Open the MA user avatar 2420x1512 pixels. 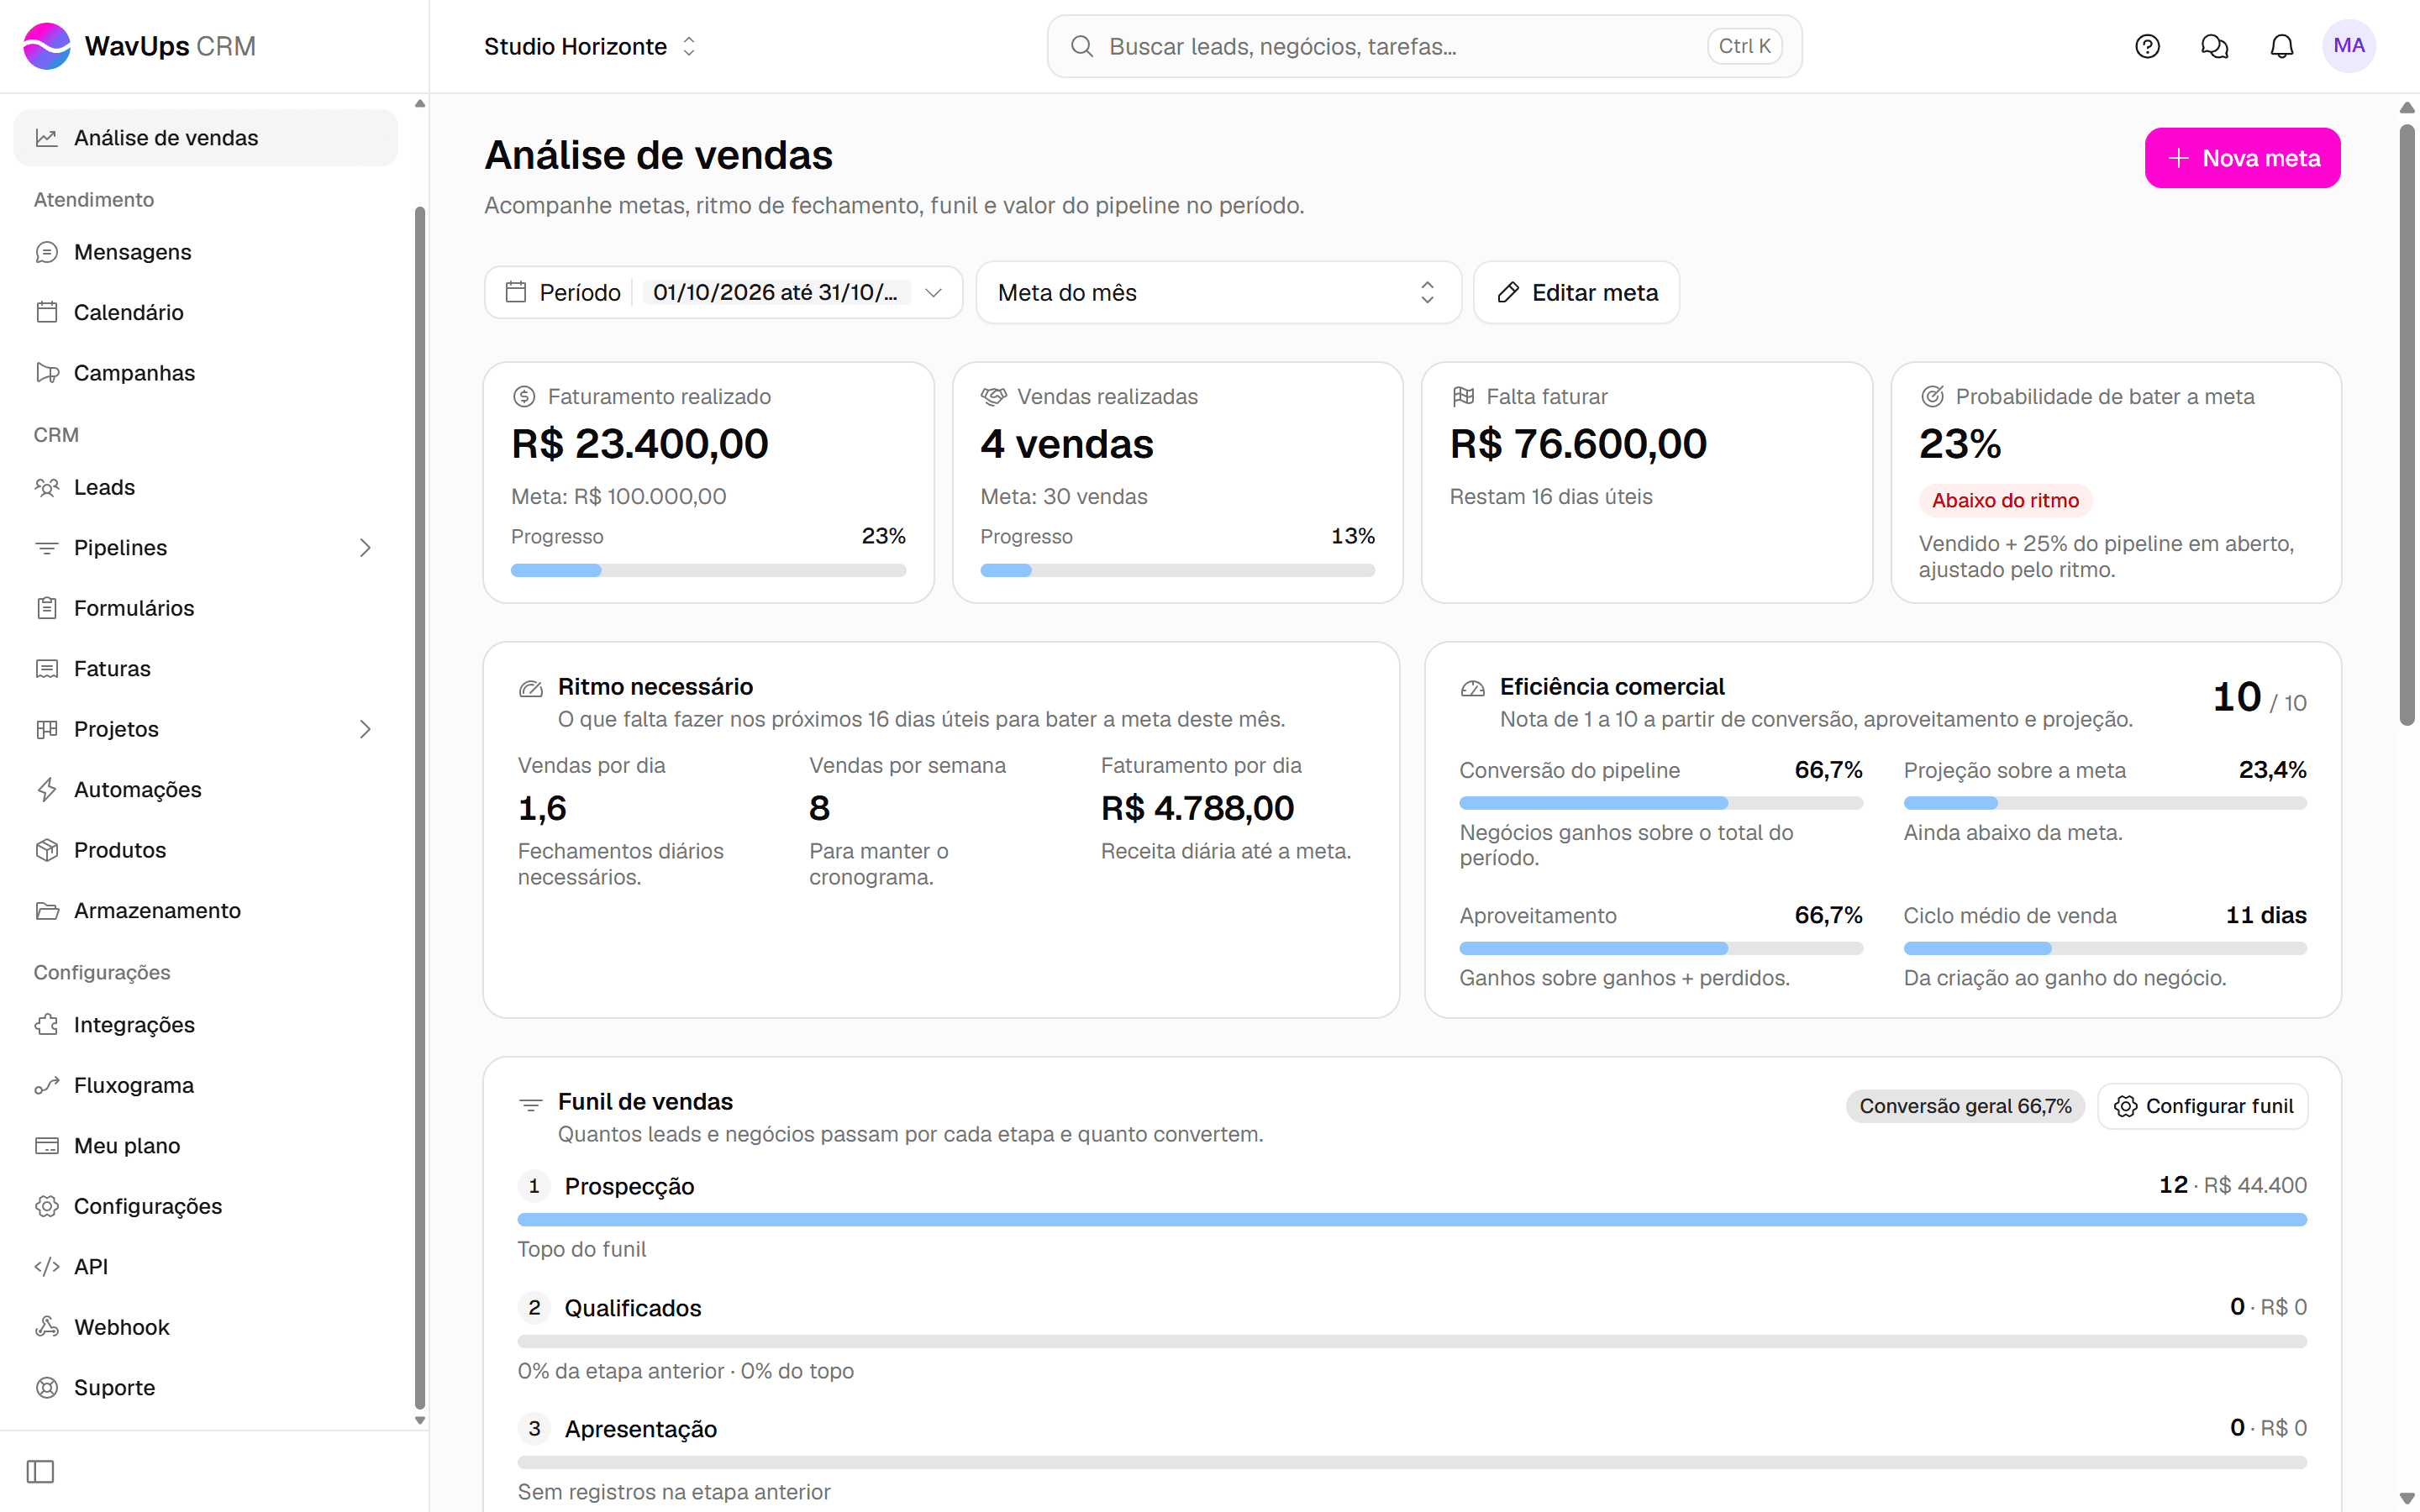coord(2348,46)
